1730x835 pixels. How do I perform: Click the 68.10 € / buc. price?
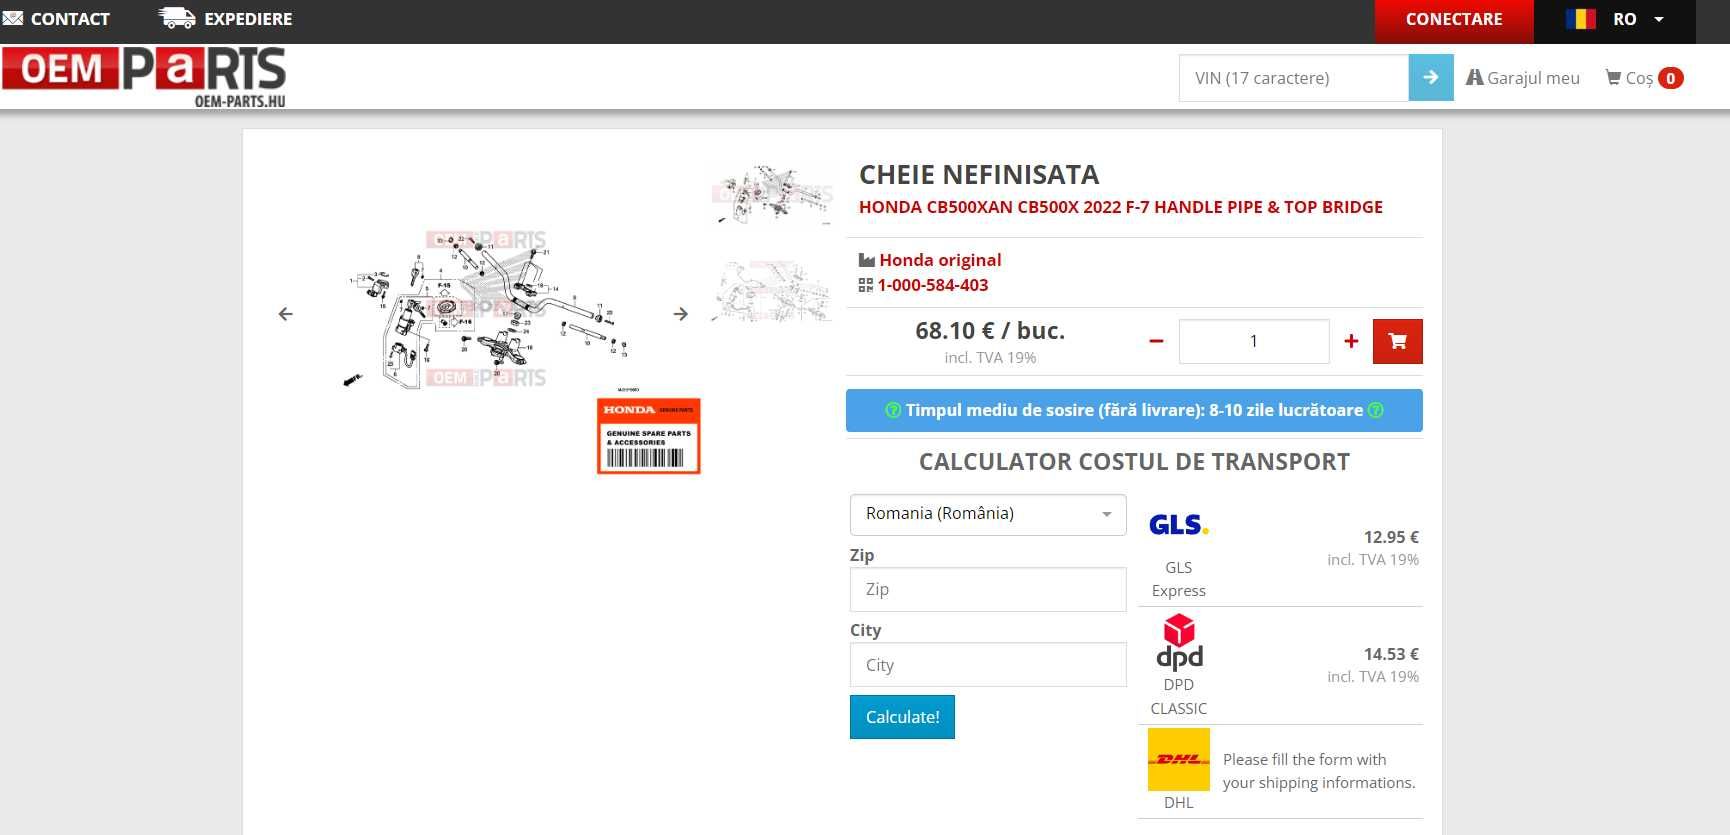[990, 331]
